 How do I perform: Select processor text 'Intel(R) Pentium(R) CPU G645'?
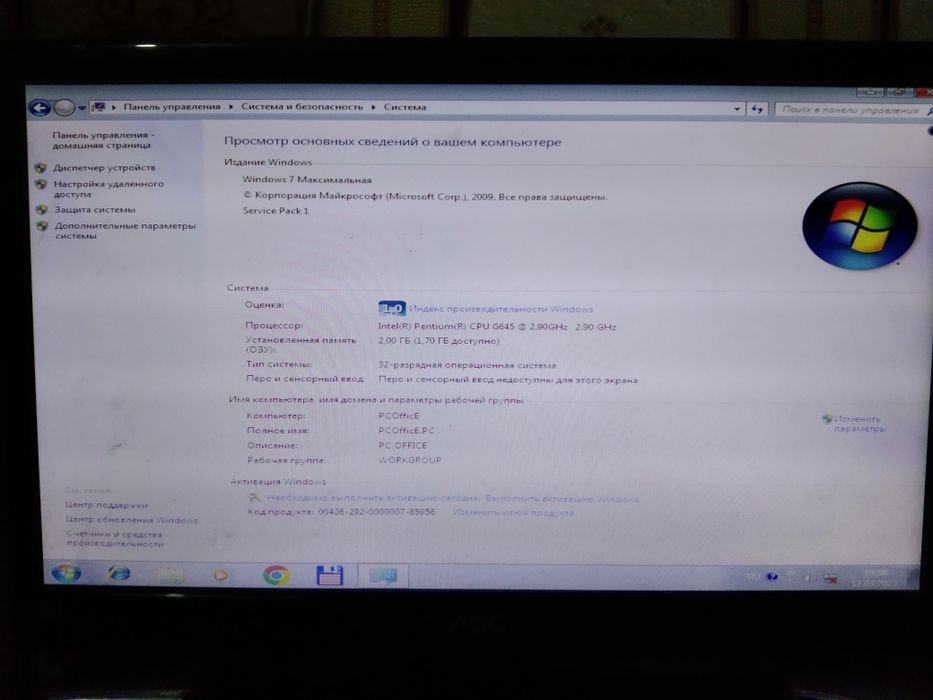(446, 326)
